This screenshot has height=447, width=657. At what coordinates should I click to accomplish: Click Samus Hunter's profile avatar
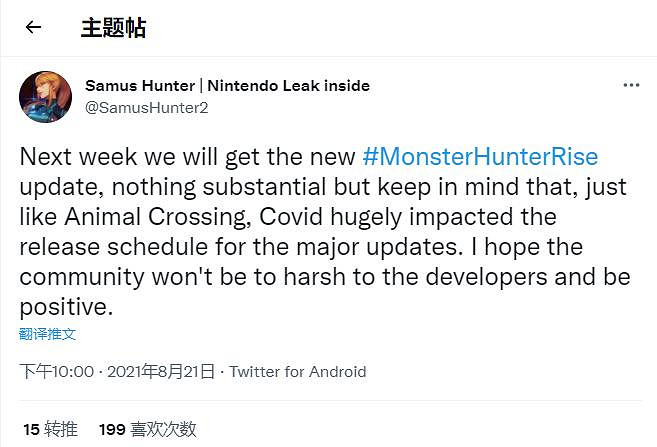click(45, 97)
